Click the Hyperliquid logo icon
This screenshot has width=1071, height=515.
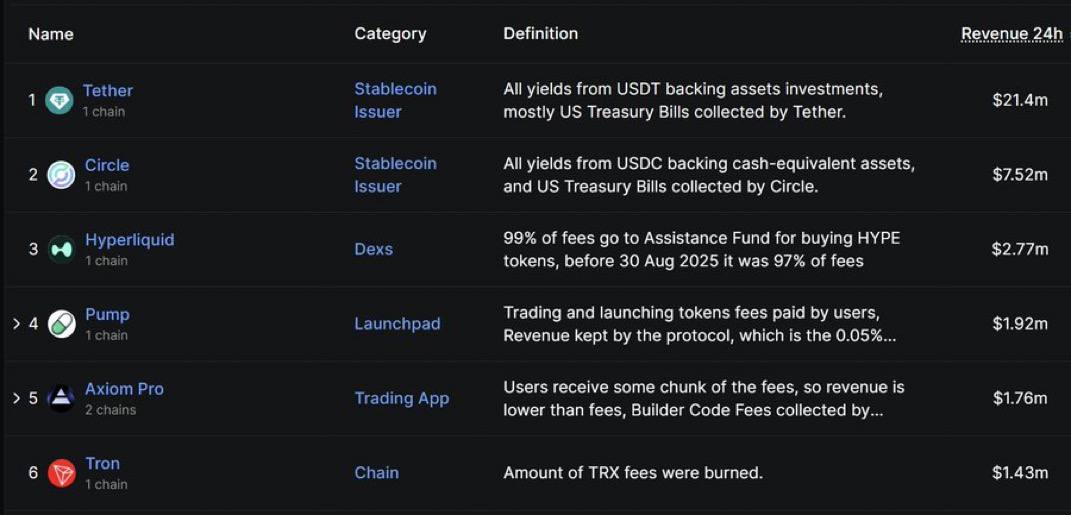pos(61,249)
